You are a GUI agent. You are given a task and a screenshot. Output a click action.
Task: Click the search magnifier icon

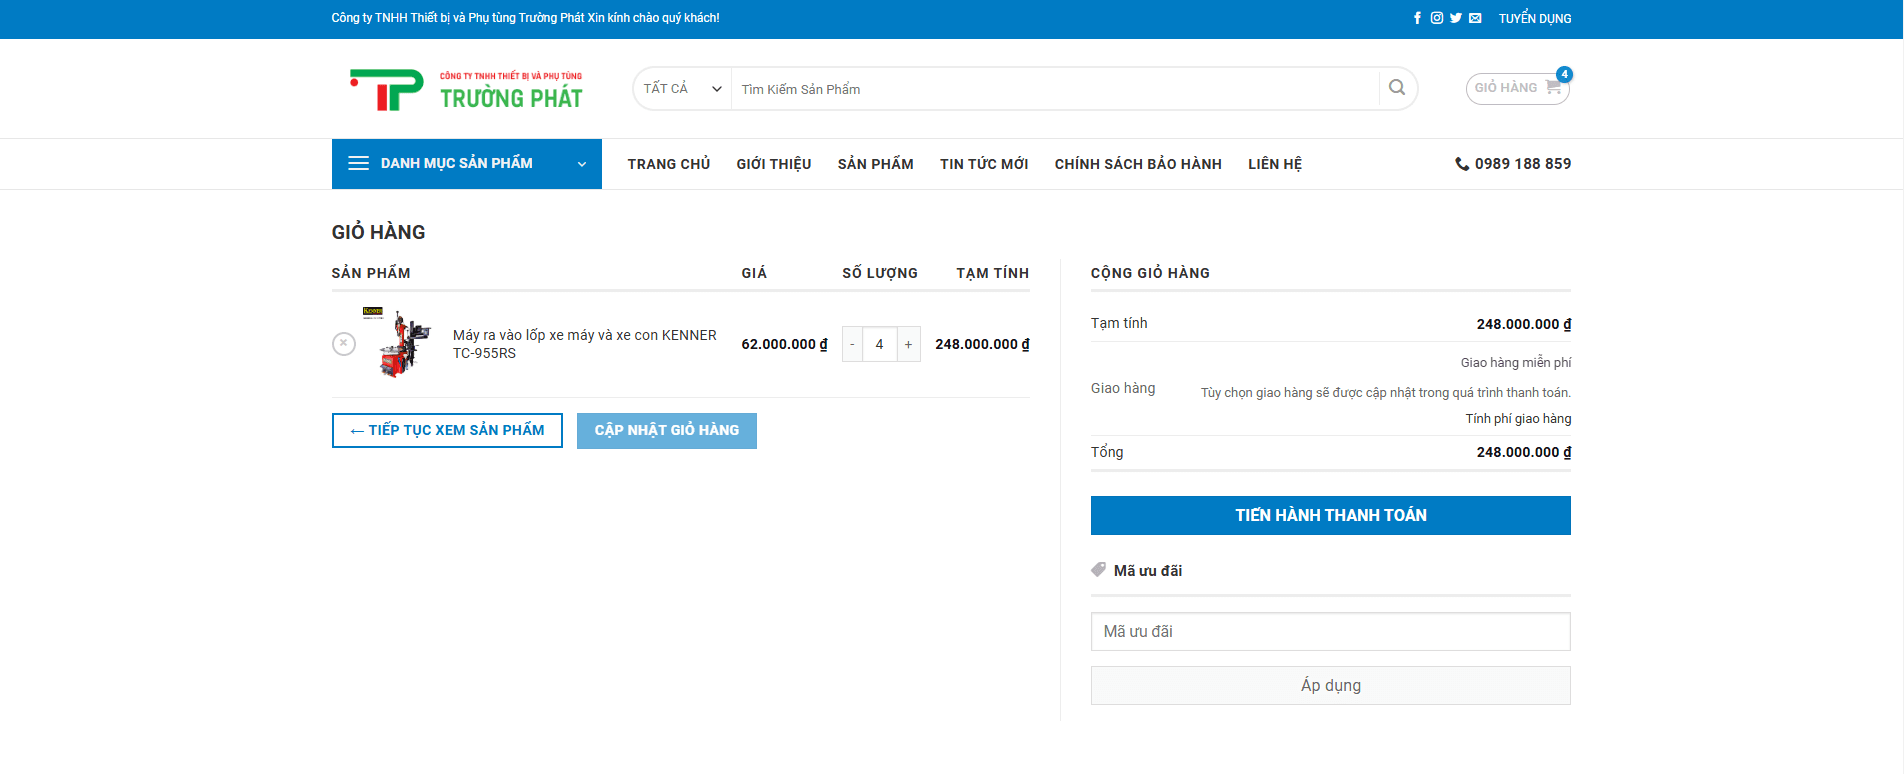pyautogui.click(x=1397, y=88)
